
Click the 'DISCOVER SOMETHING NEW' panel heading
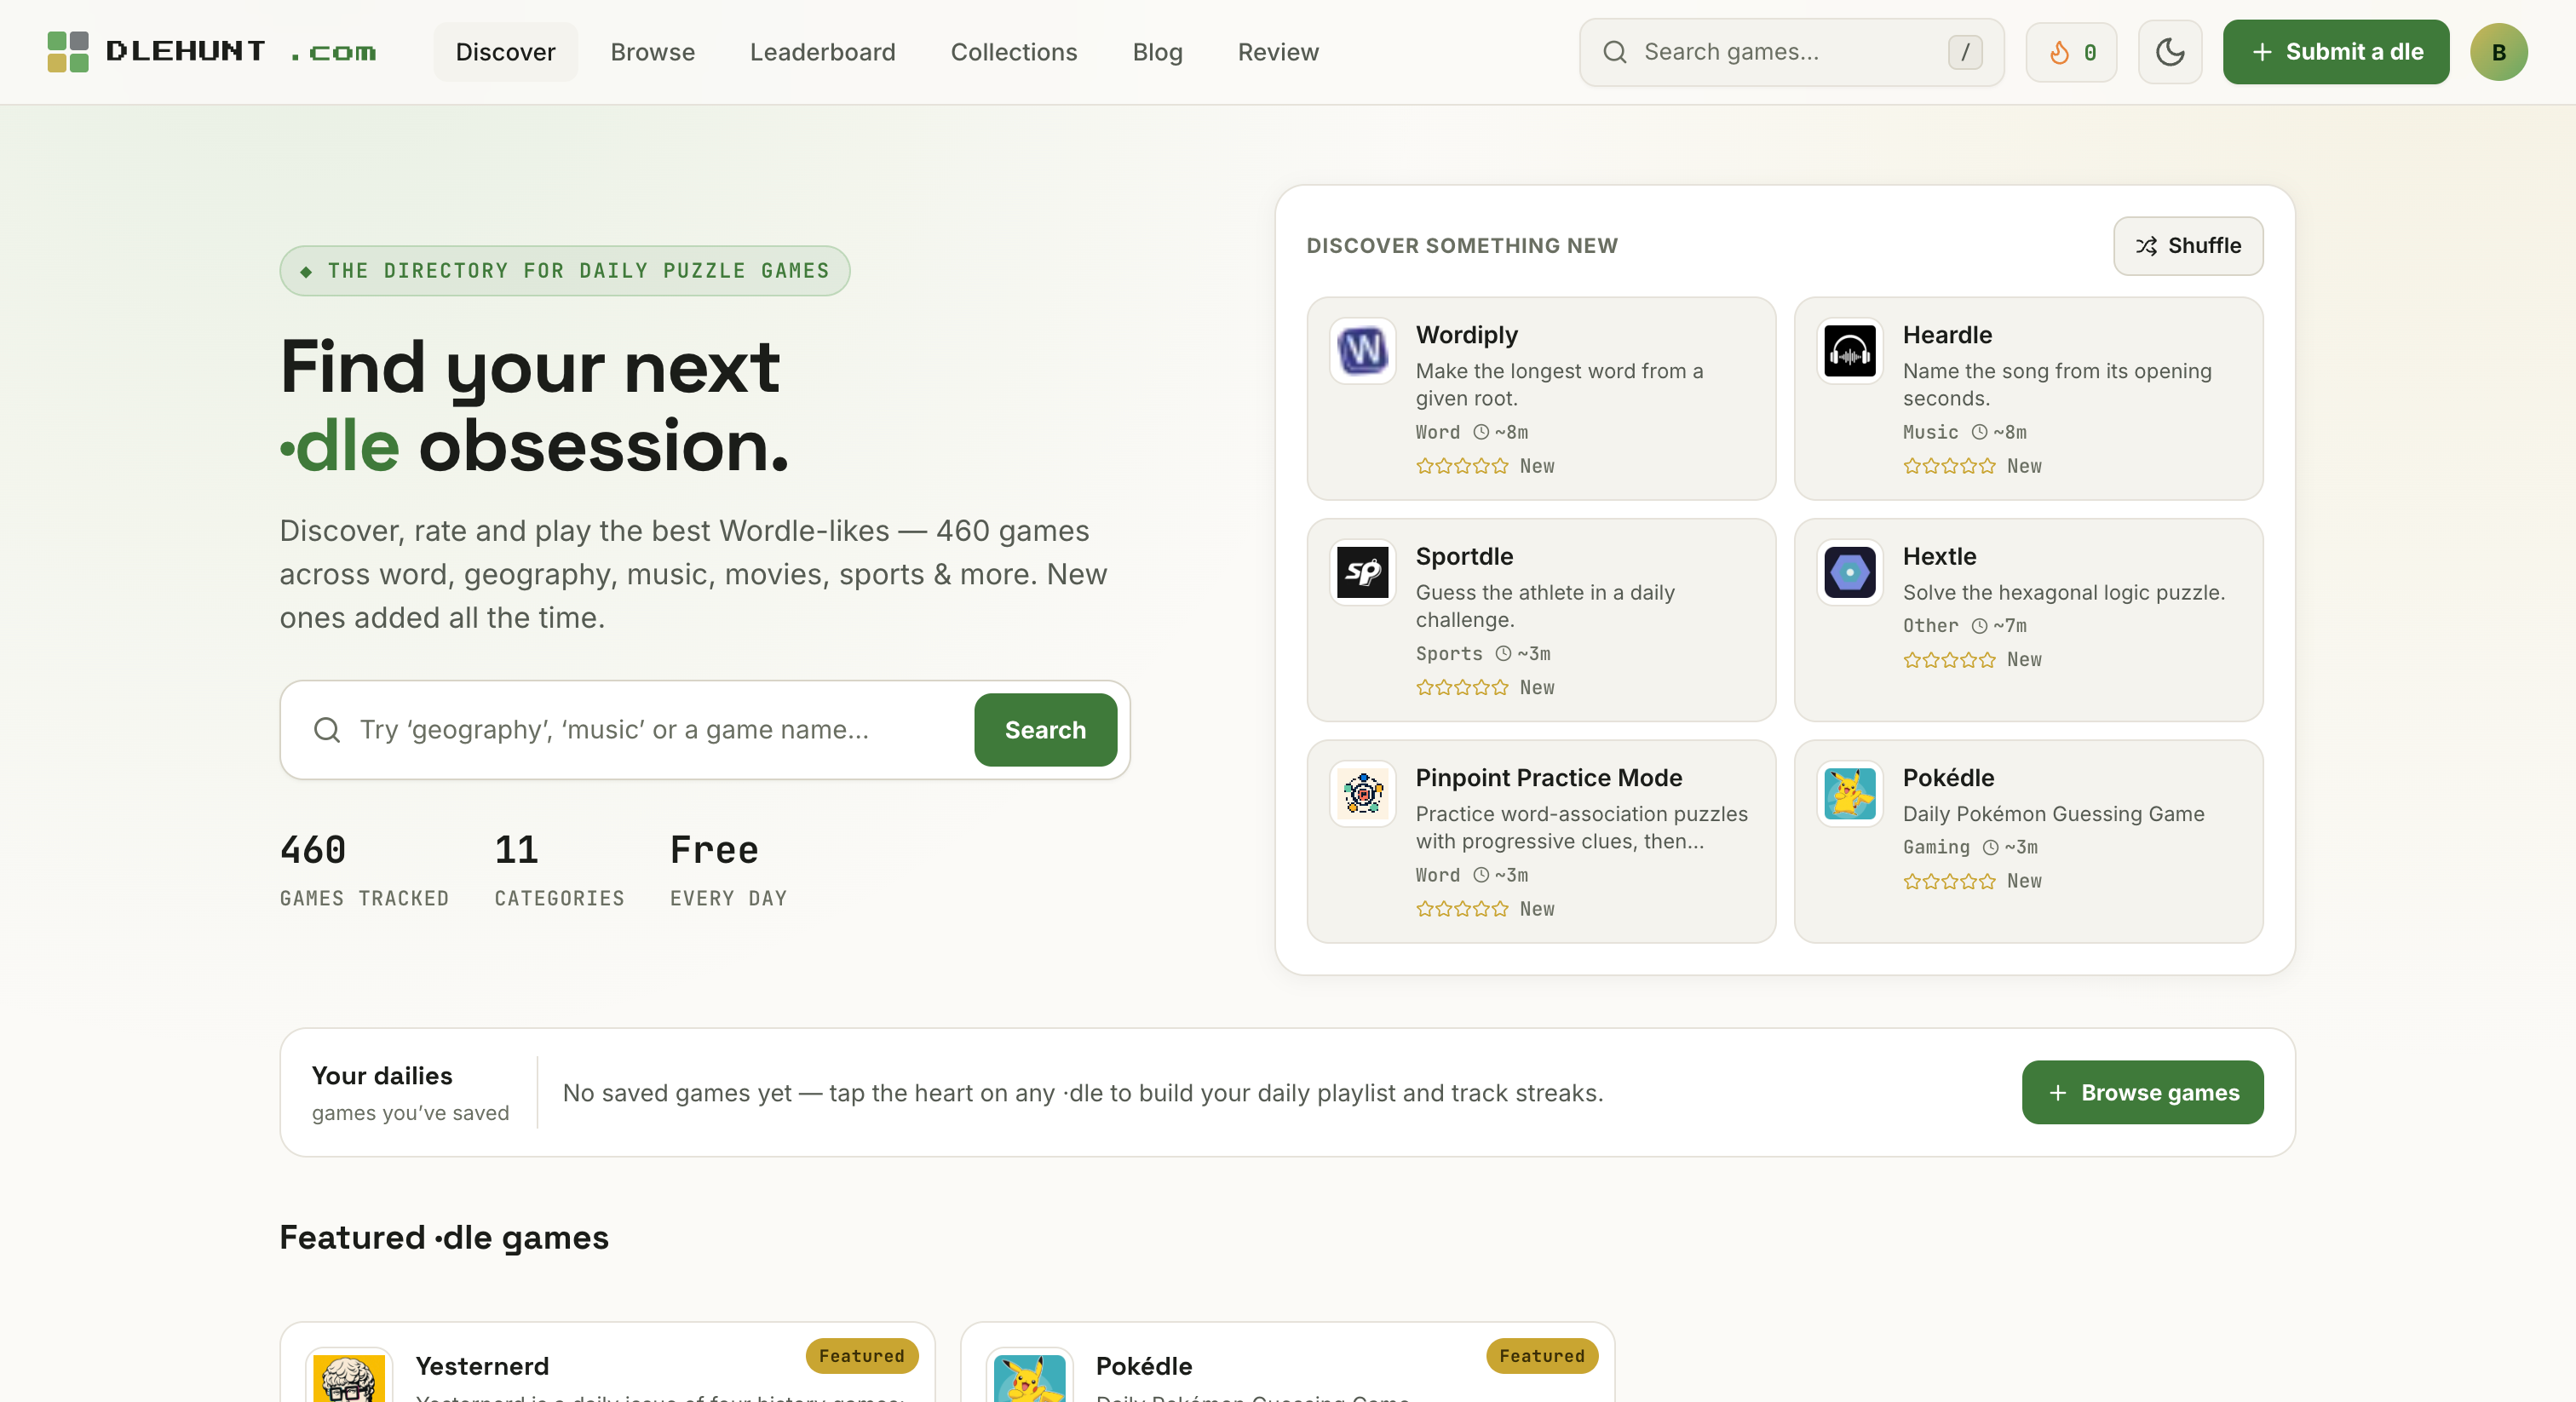[1462, 246]
